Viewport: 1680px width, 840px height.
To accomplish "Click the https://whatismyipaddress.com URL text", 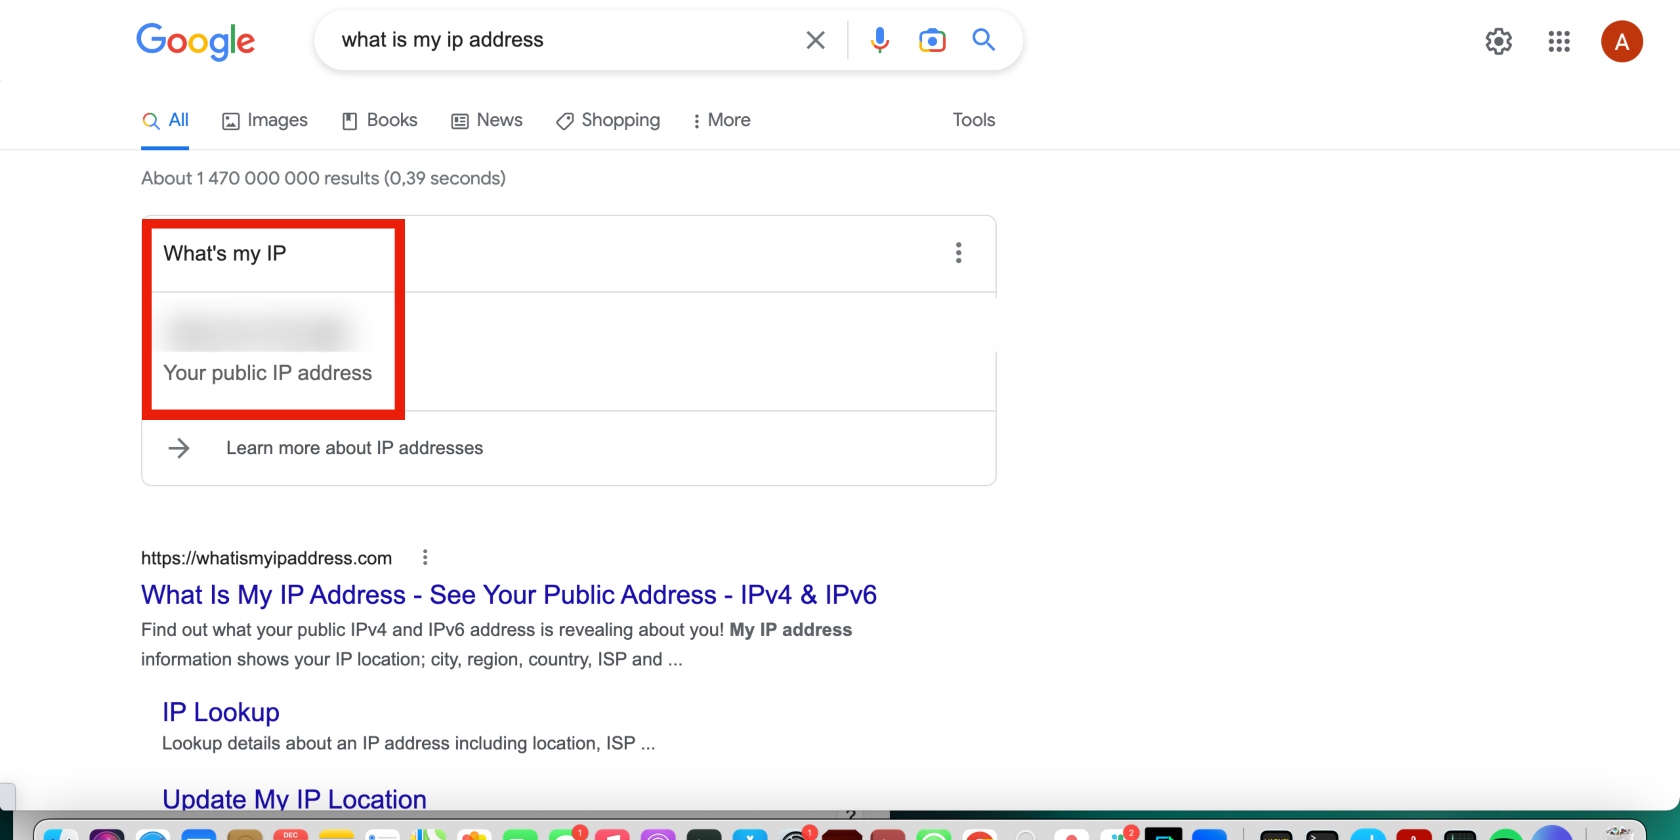I will pos(266,558).
